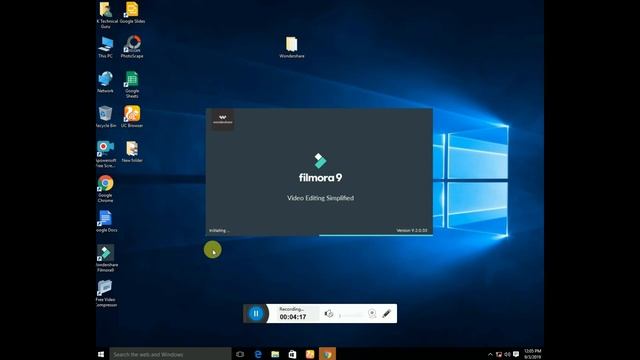Screen dimensions: 640x360
Task: Open the Network desktop icon
Action: point(105,82)
